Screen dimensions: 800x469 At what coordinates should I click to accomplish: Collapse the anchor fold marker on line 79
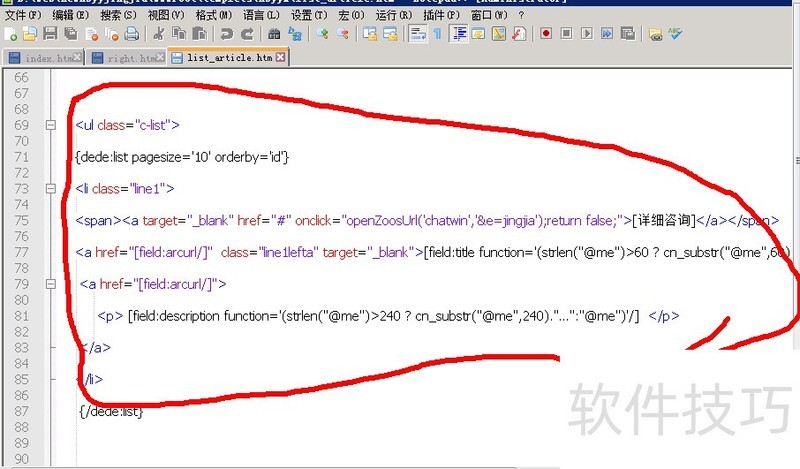(x=51, y=284)
